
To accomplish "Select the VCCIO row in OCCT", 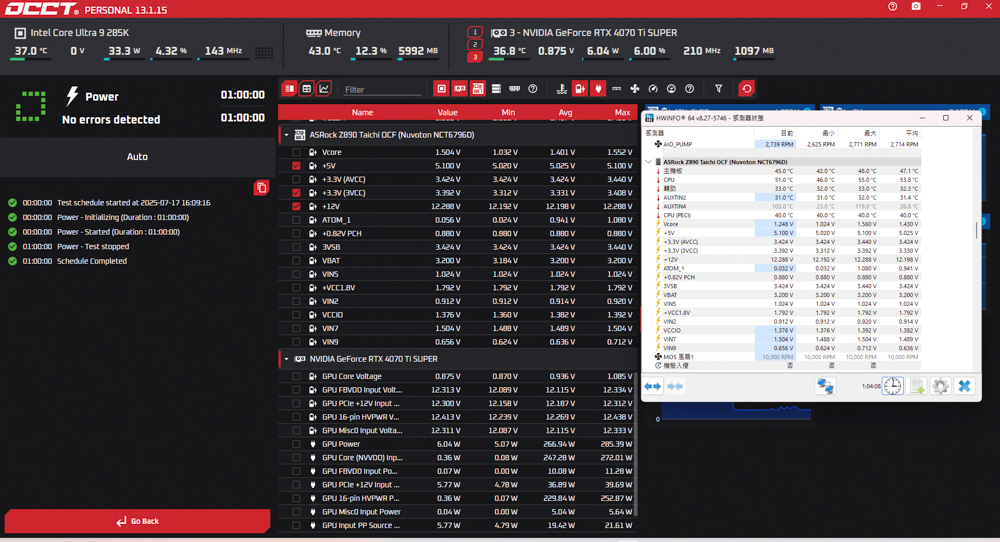I will click(x=458, y=314).
